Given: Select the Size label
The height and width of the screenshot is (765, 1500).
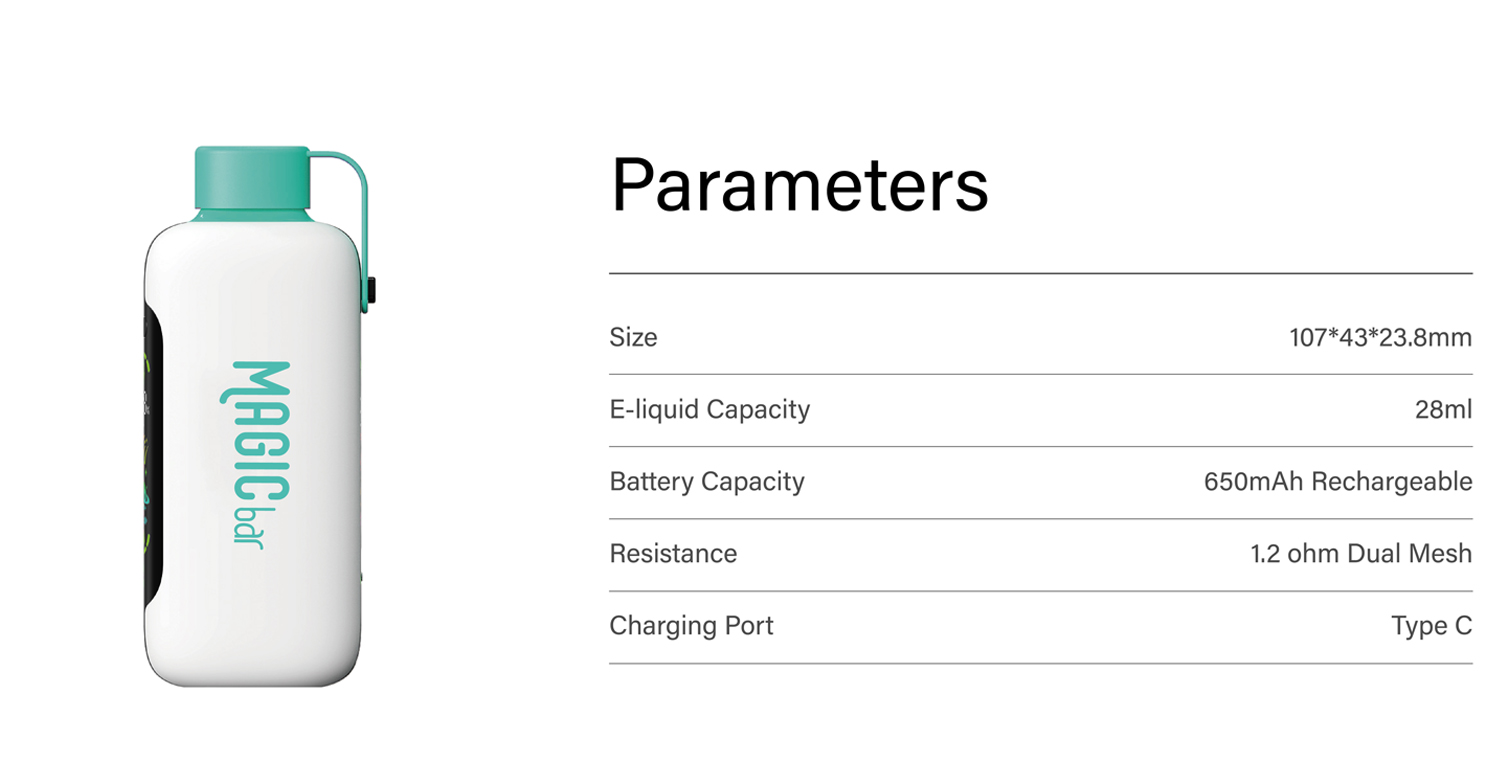Looking at the screenshot, I should (x=633, y=337).
